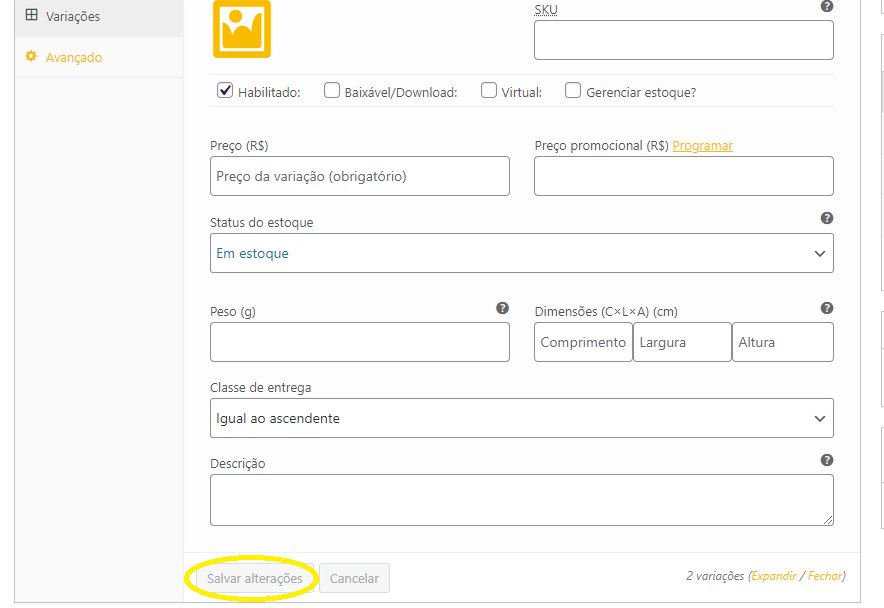Click the Peso help icon
Image resolution: width=884 pixels, height=608 pixels.
tap(502, 308)
